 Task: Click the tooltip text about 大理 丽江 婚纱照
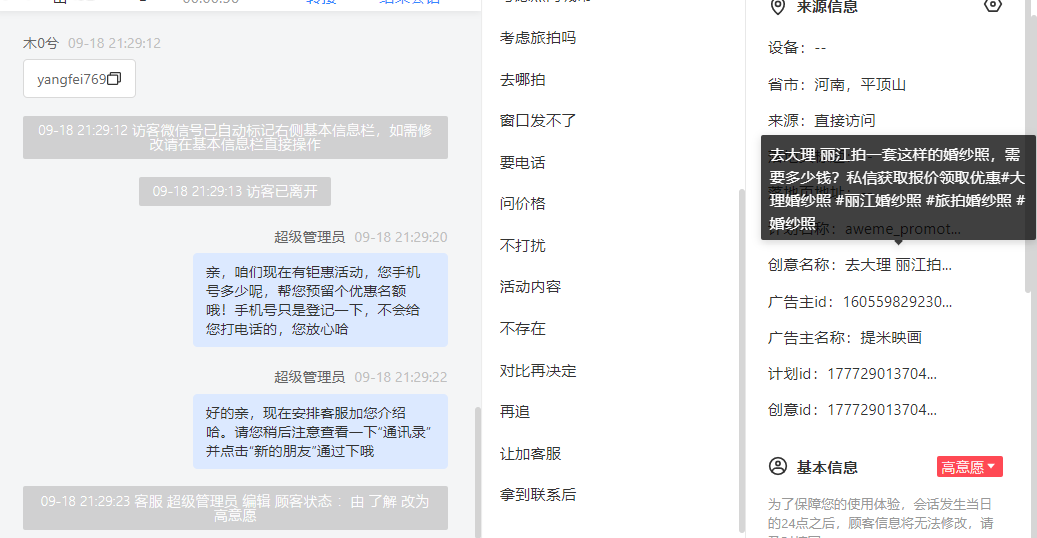point(897,189)
